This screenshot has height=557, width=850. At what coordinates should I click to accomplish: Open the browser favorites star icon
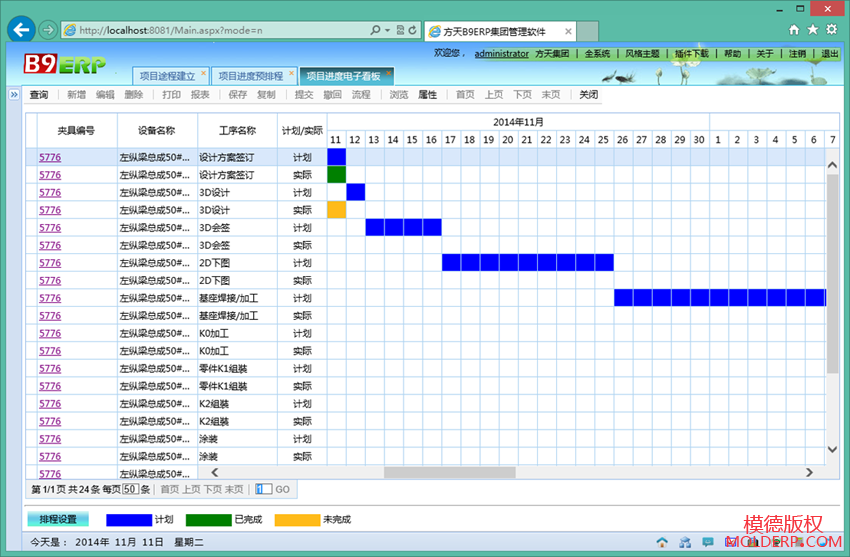tap(812, 30)
